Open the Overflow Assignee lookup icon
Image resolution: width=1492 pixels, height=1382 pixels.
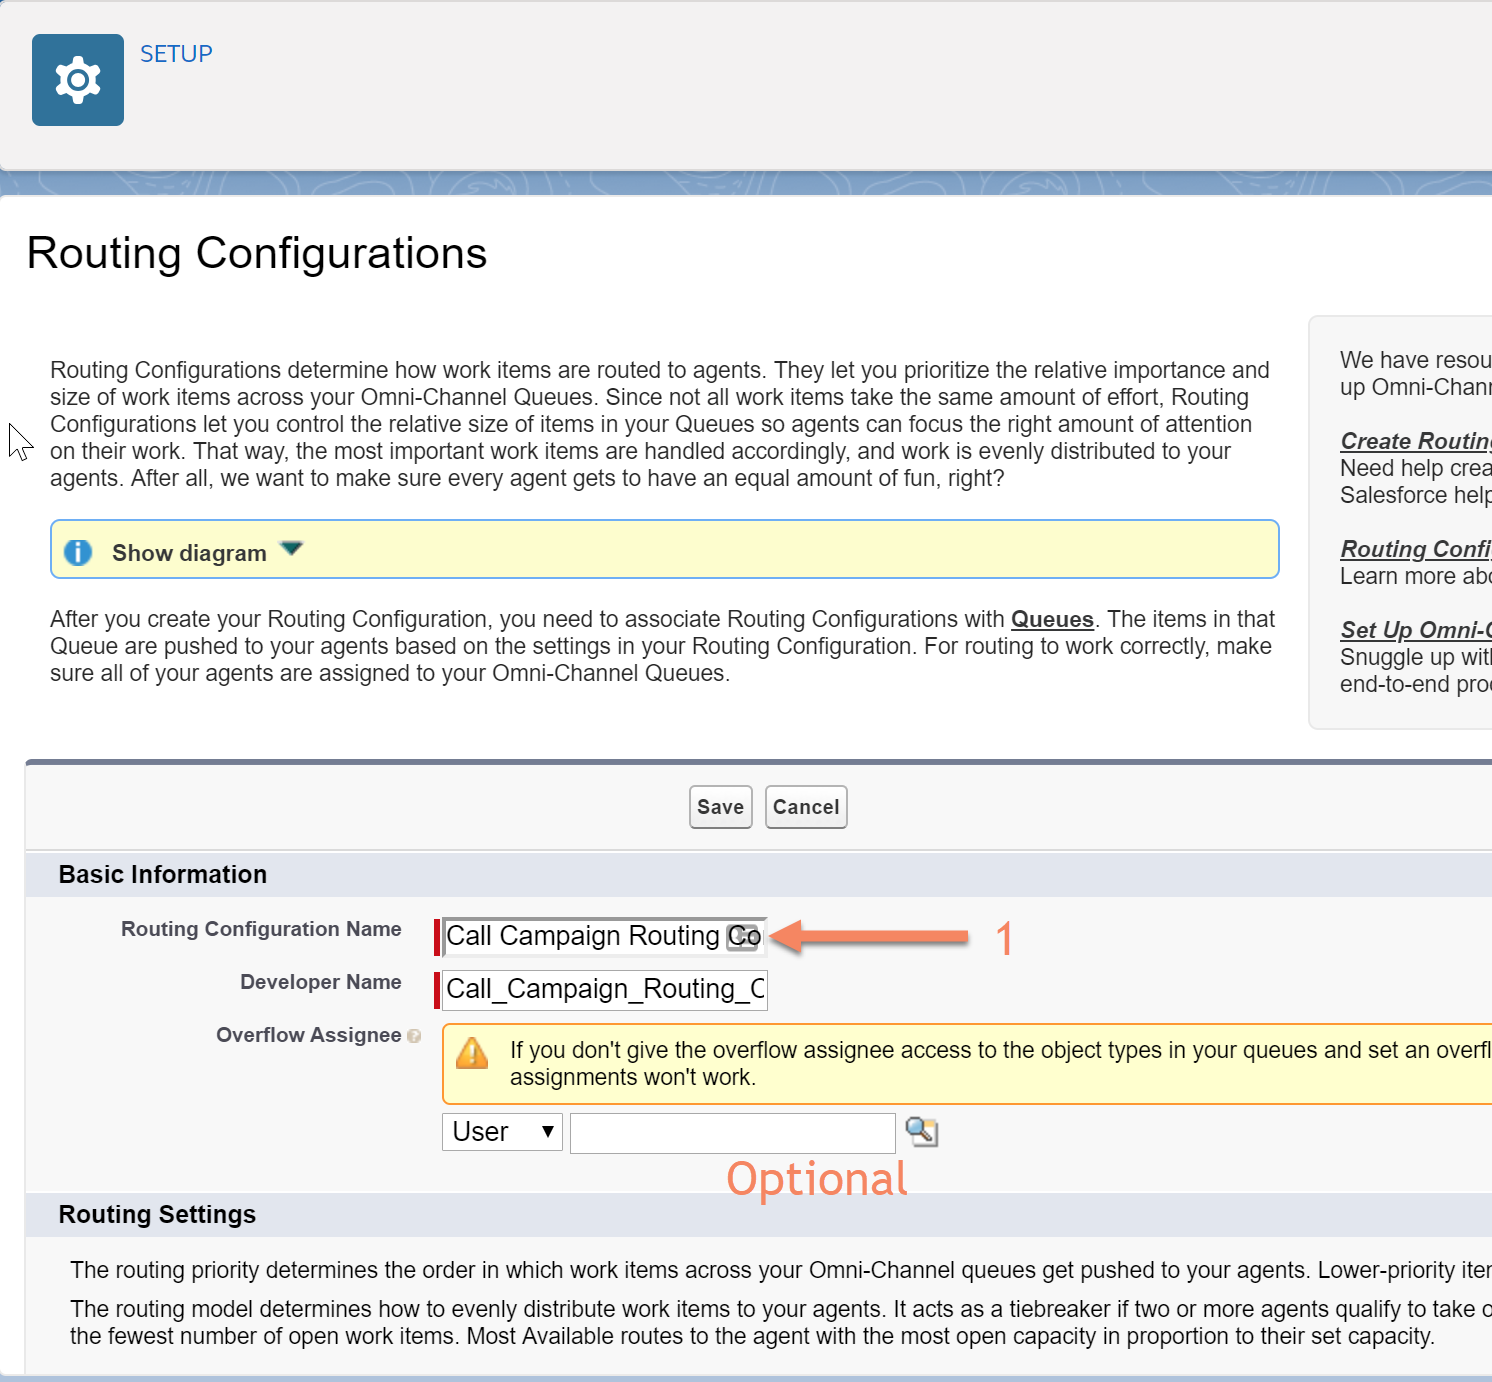click(x=921, y=1131)
